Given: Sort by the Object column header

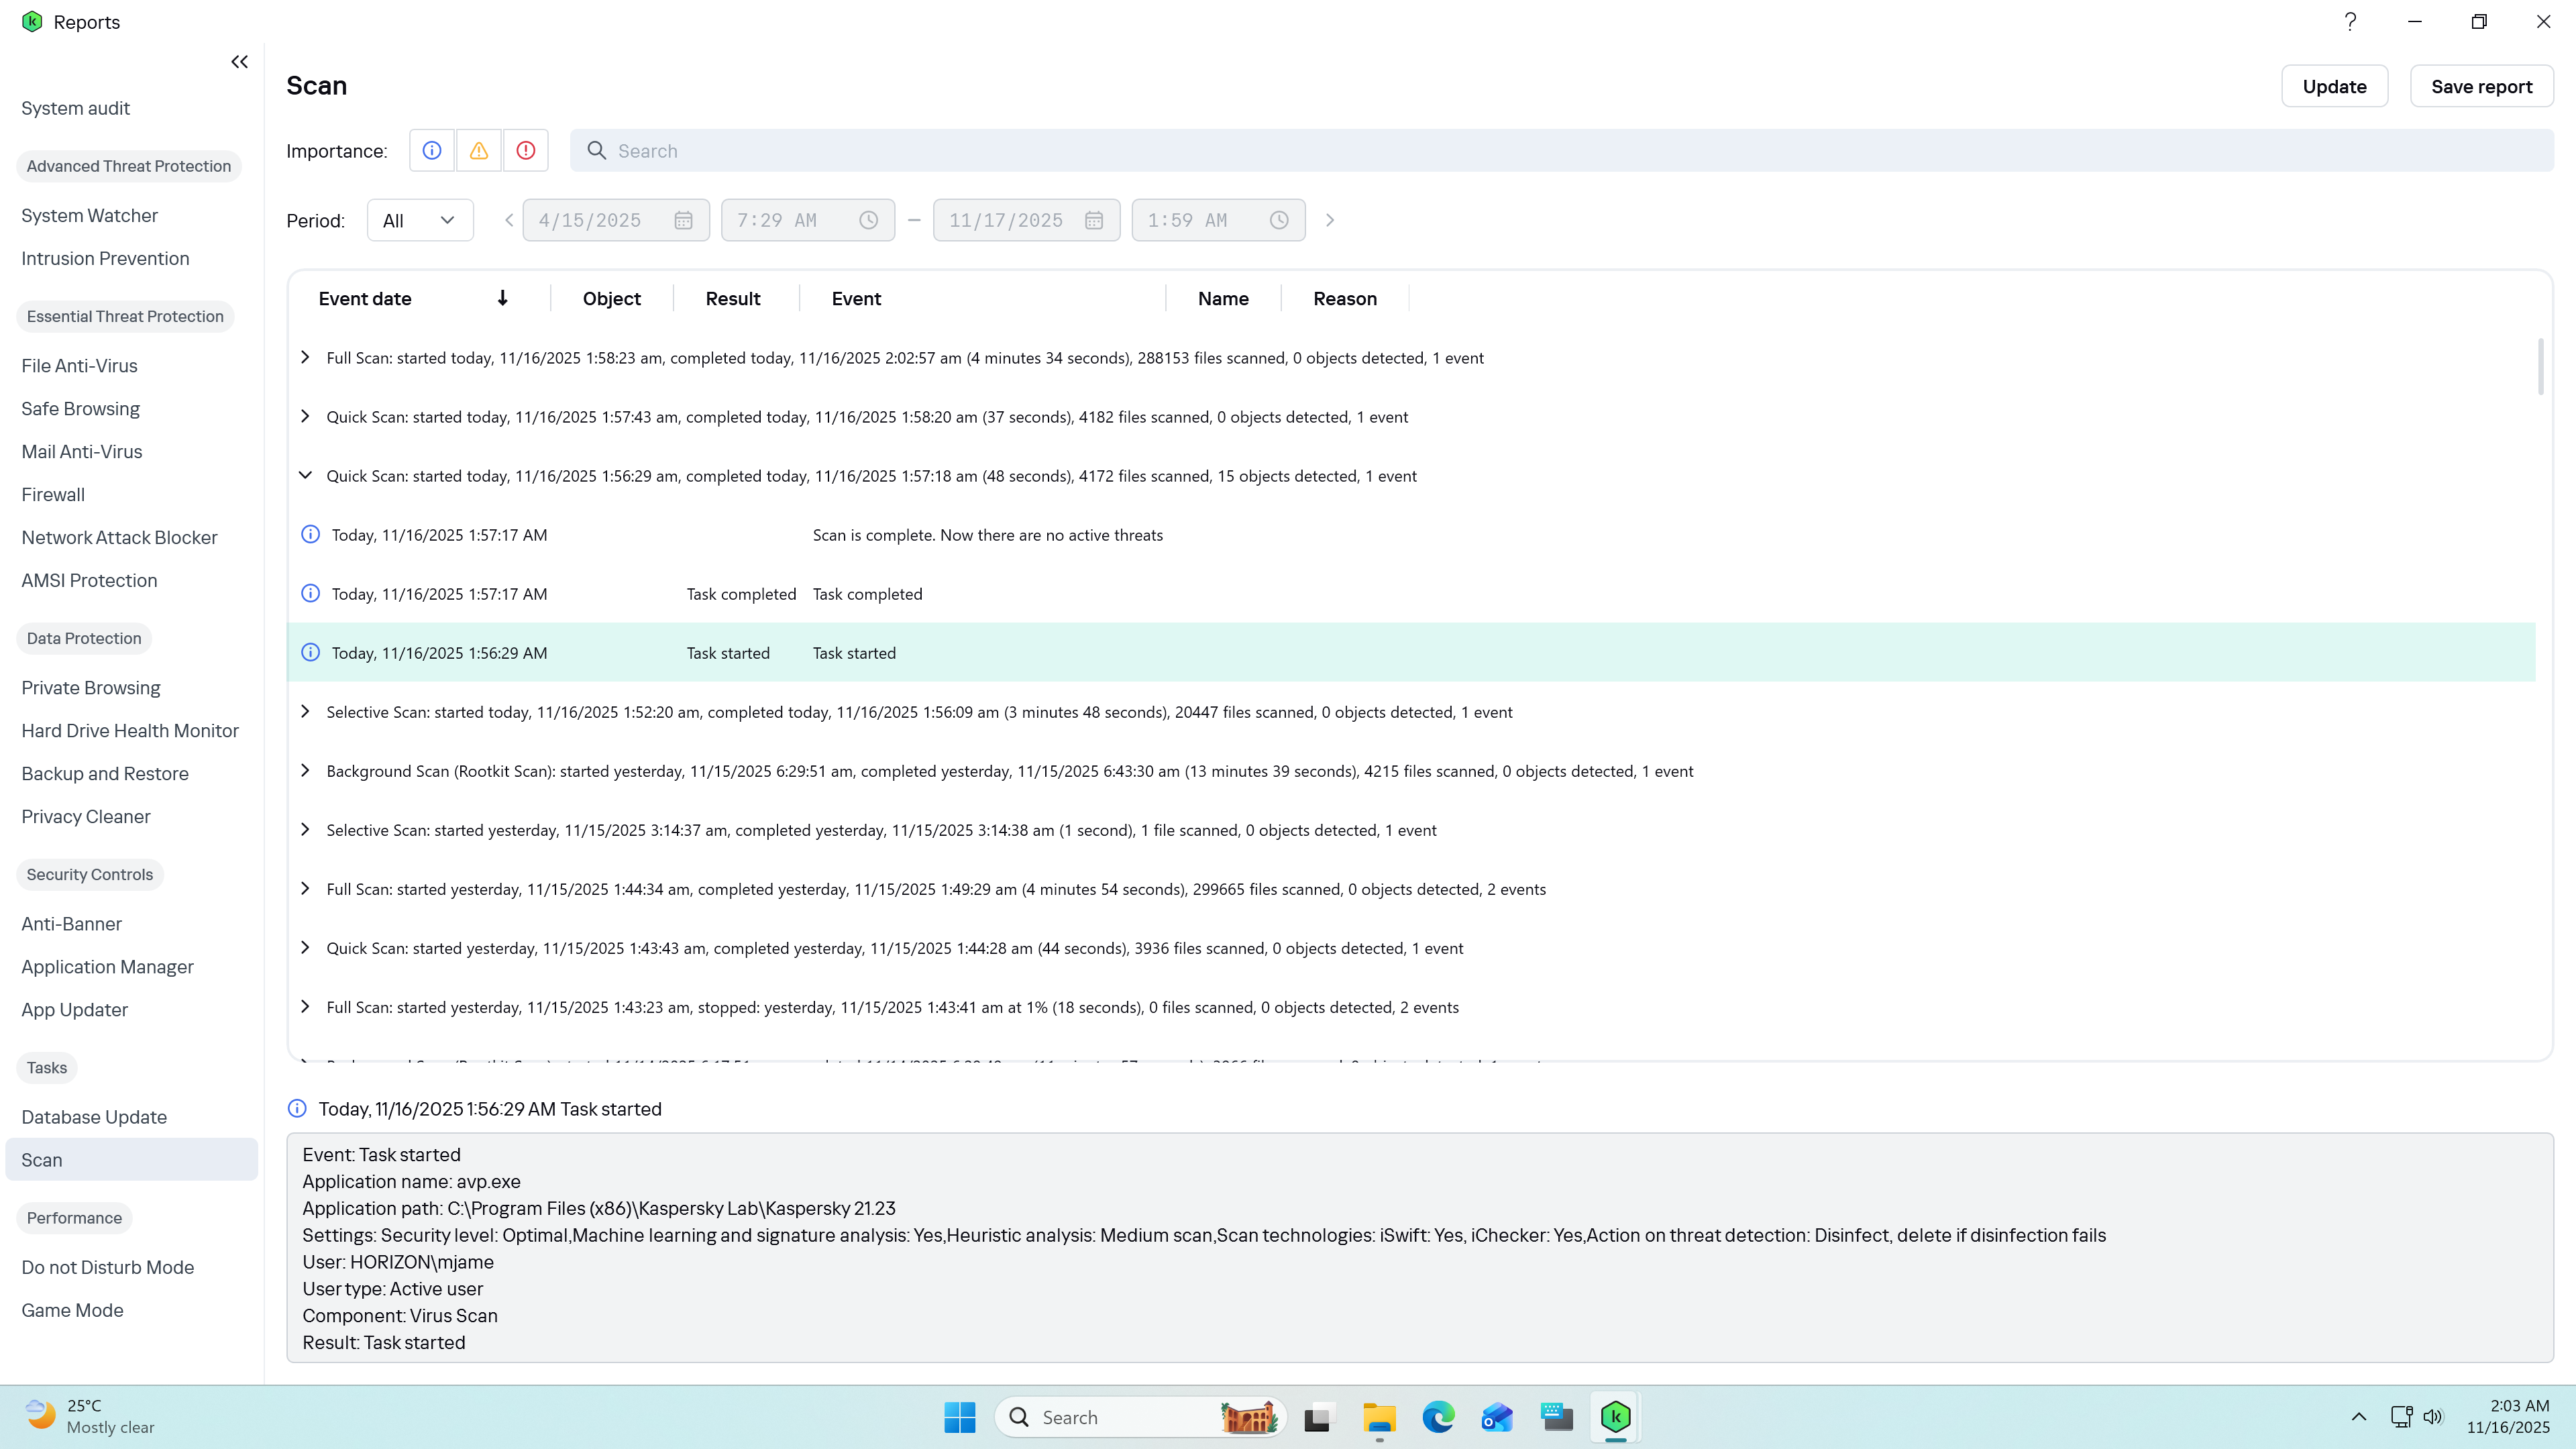Looking at the screenshot, I should coord(611,298).
